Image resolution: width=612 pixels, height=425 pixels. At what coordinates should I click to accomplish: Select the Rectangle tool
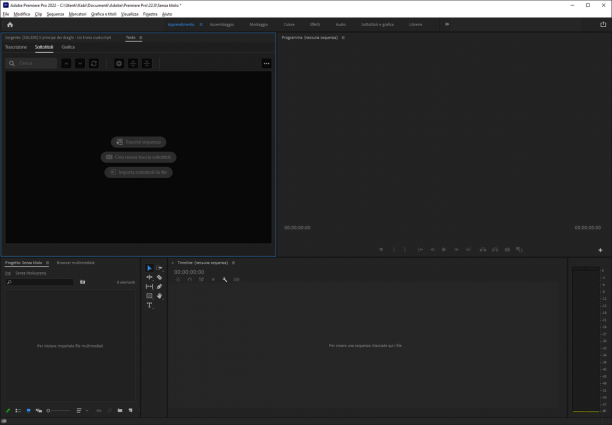click(x=149, y=296)
